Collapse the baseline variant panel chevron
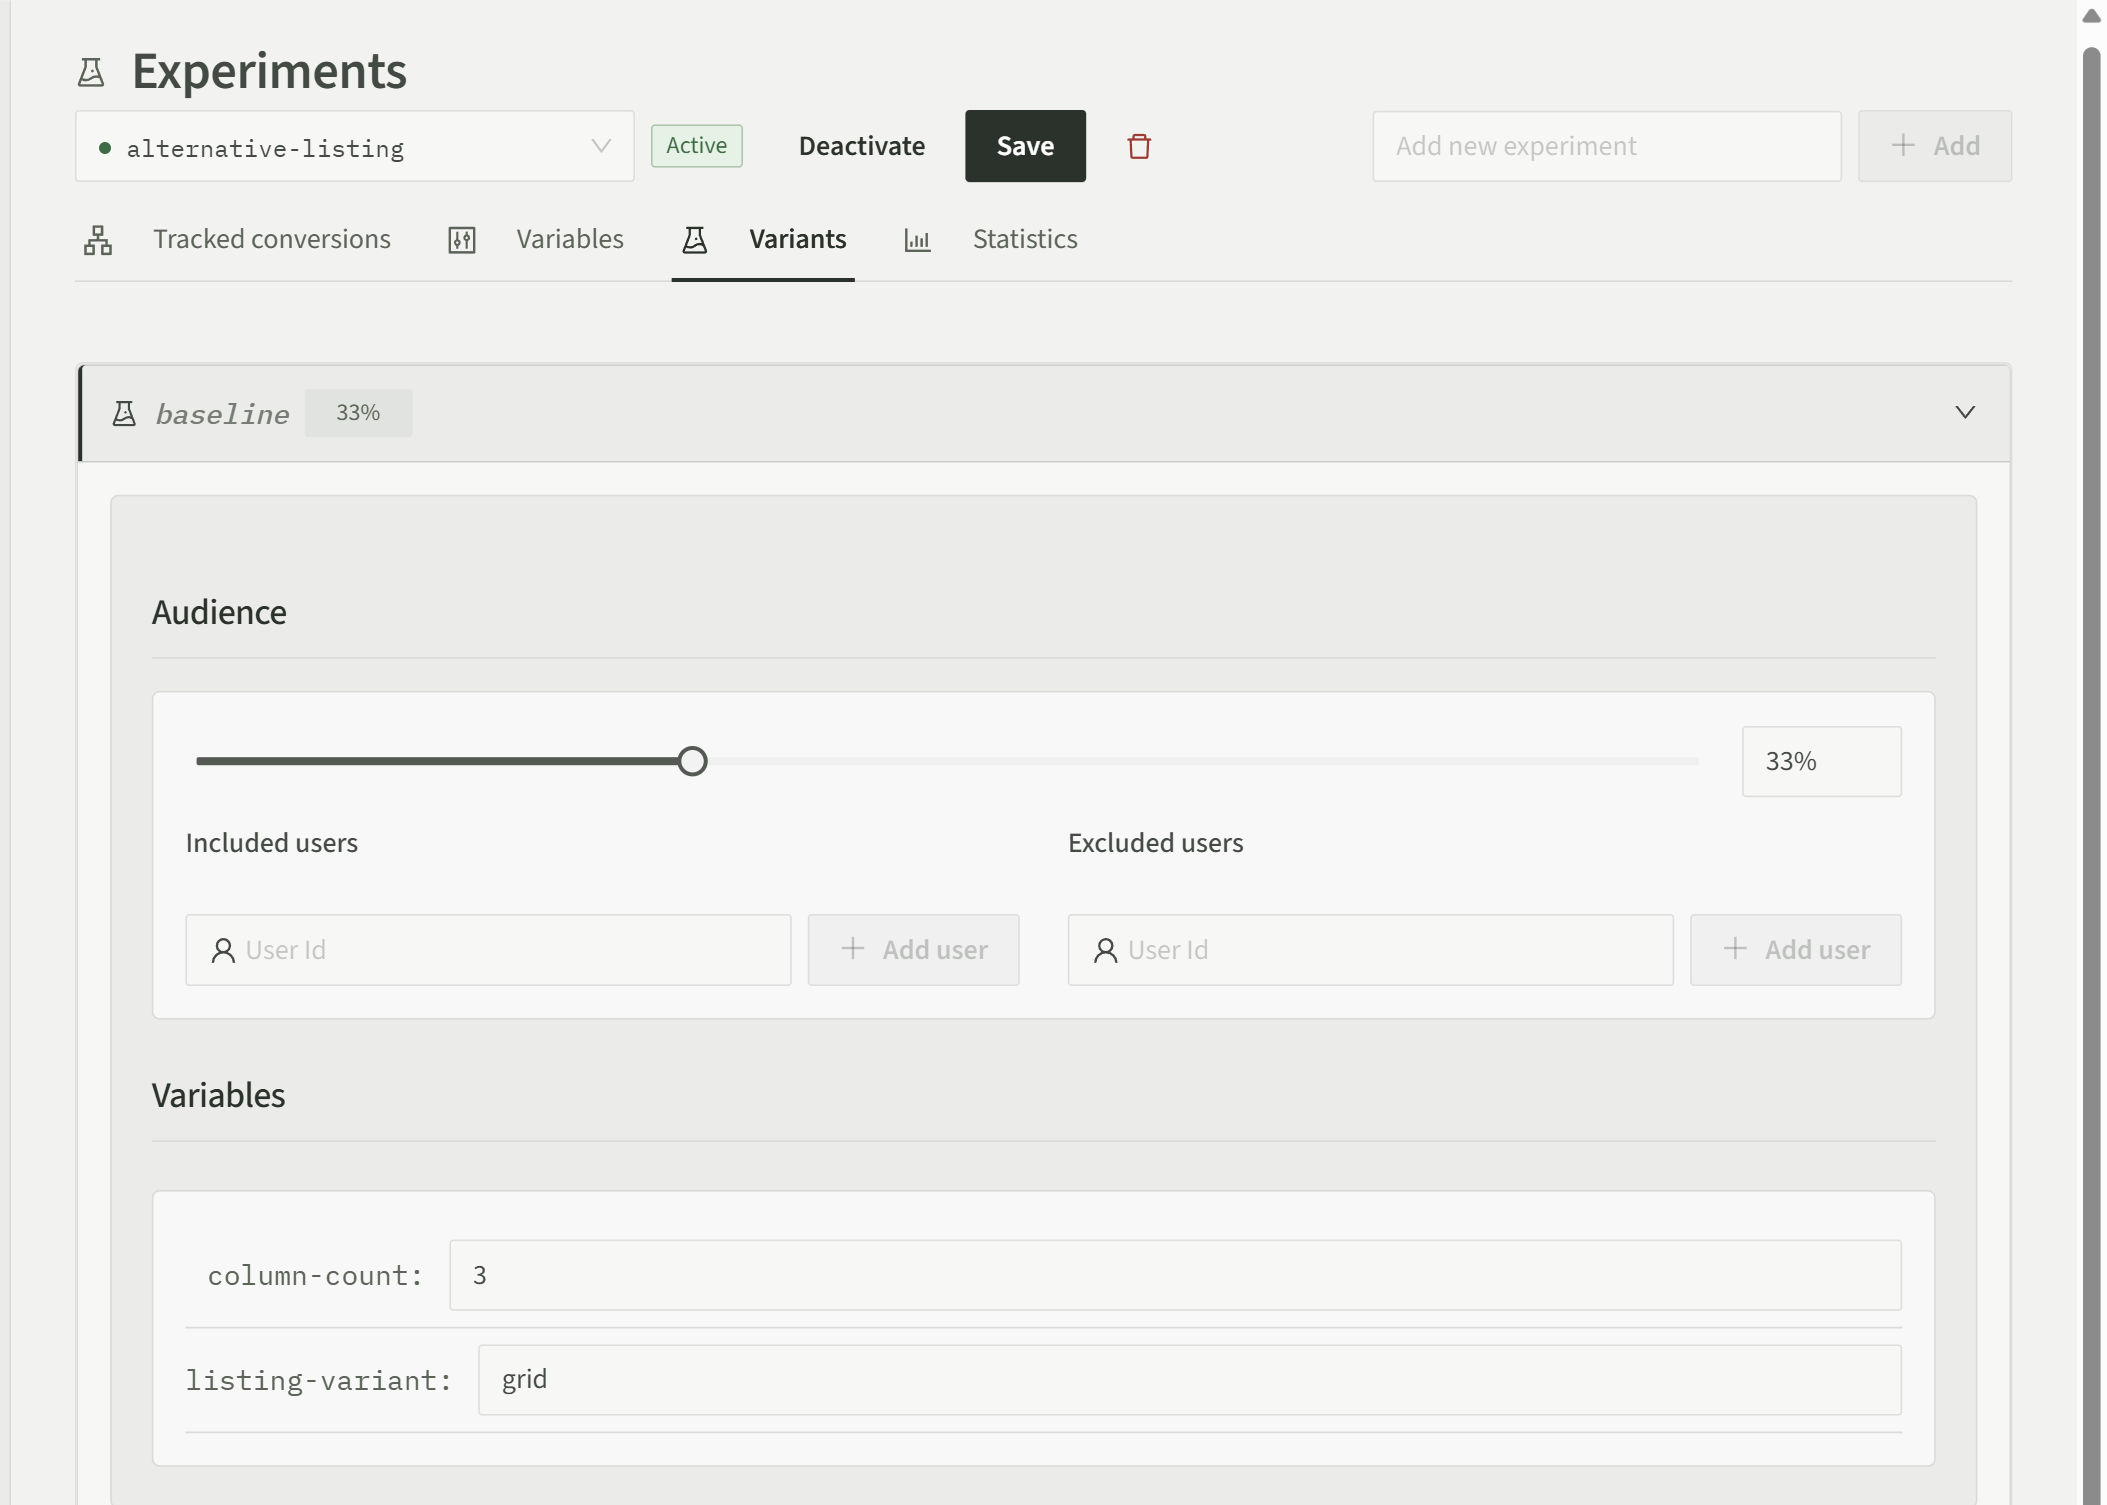This screenshot has width=2107, height=1505. click(1965, 413)
